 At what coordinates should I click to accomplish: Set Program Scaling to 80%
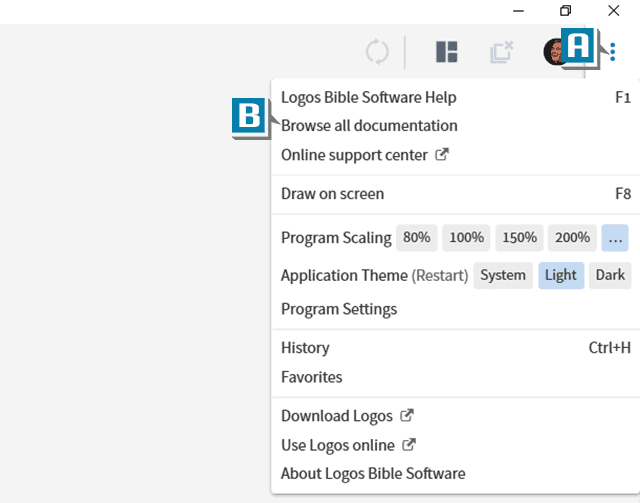[417, 237]
